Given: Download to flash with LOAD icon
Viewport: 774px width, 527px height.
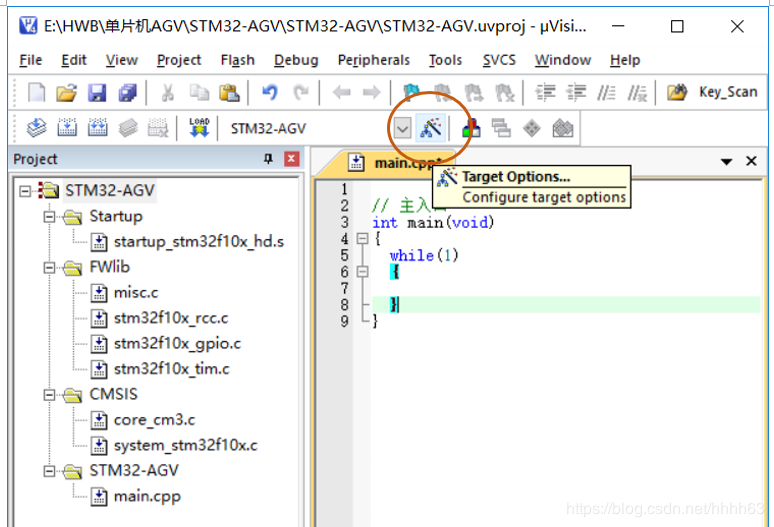Looking at the screenshot, I should coord(199,128).
